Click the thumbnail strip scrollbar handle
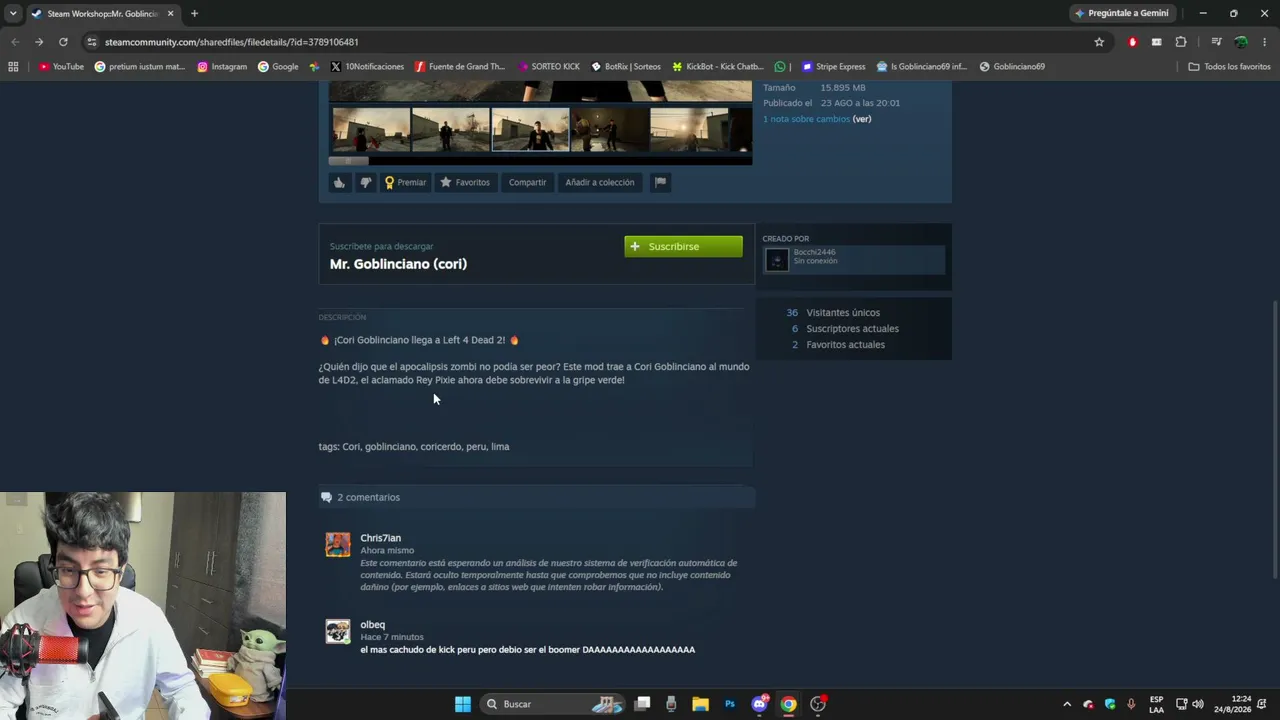 point(348,161)
